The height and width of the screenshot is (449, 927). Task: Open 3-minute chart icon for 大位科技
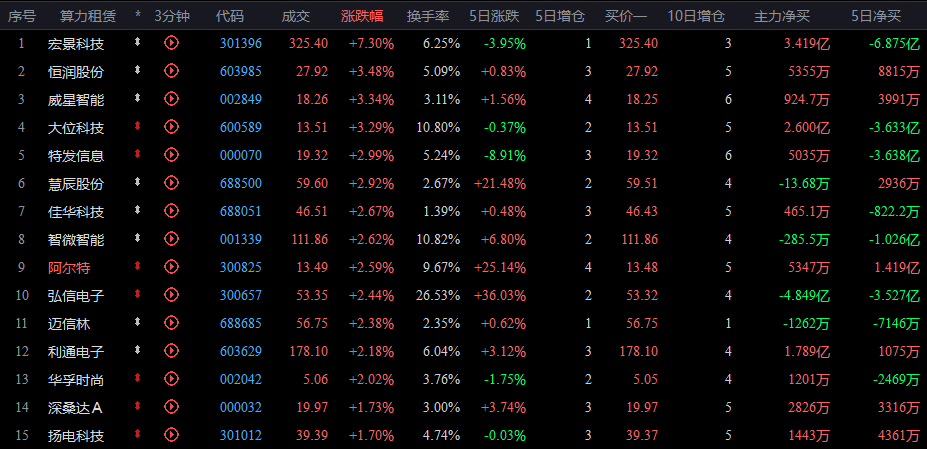(171, 127)
